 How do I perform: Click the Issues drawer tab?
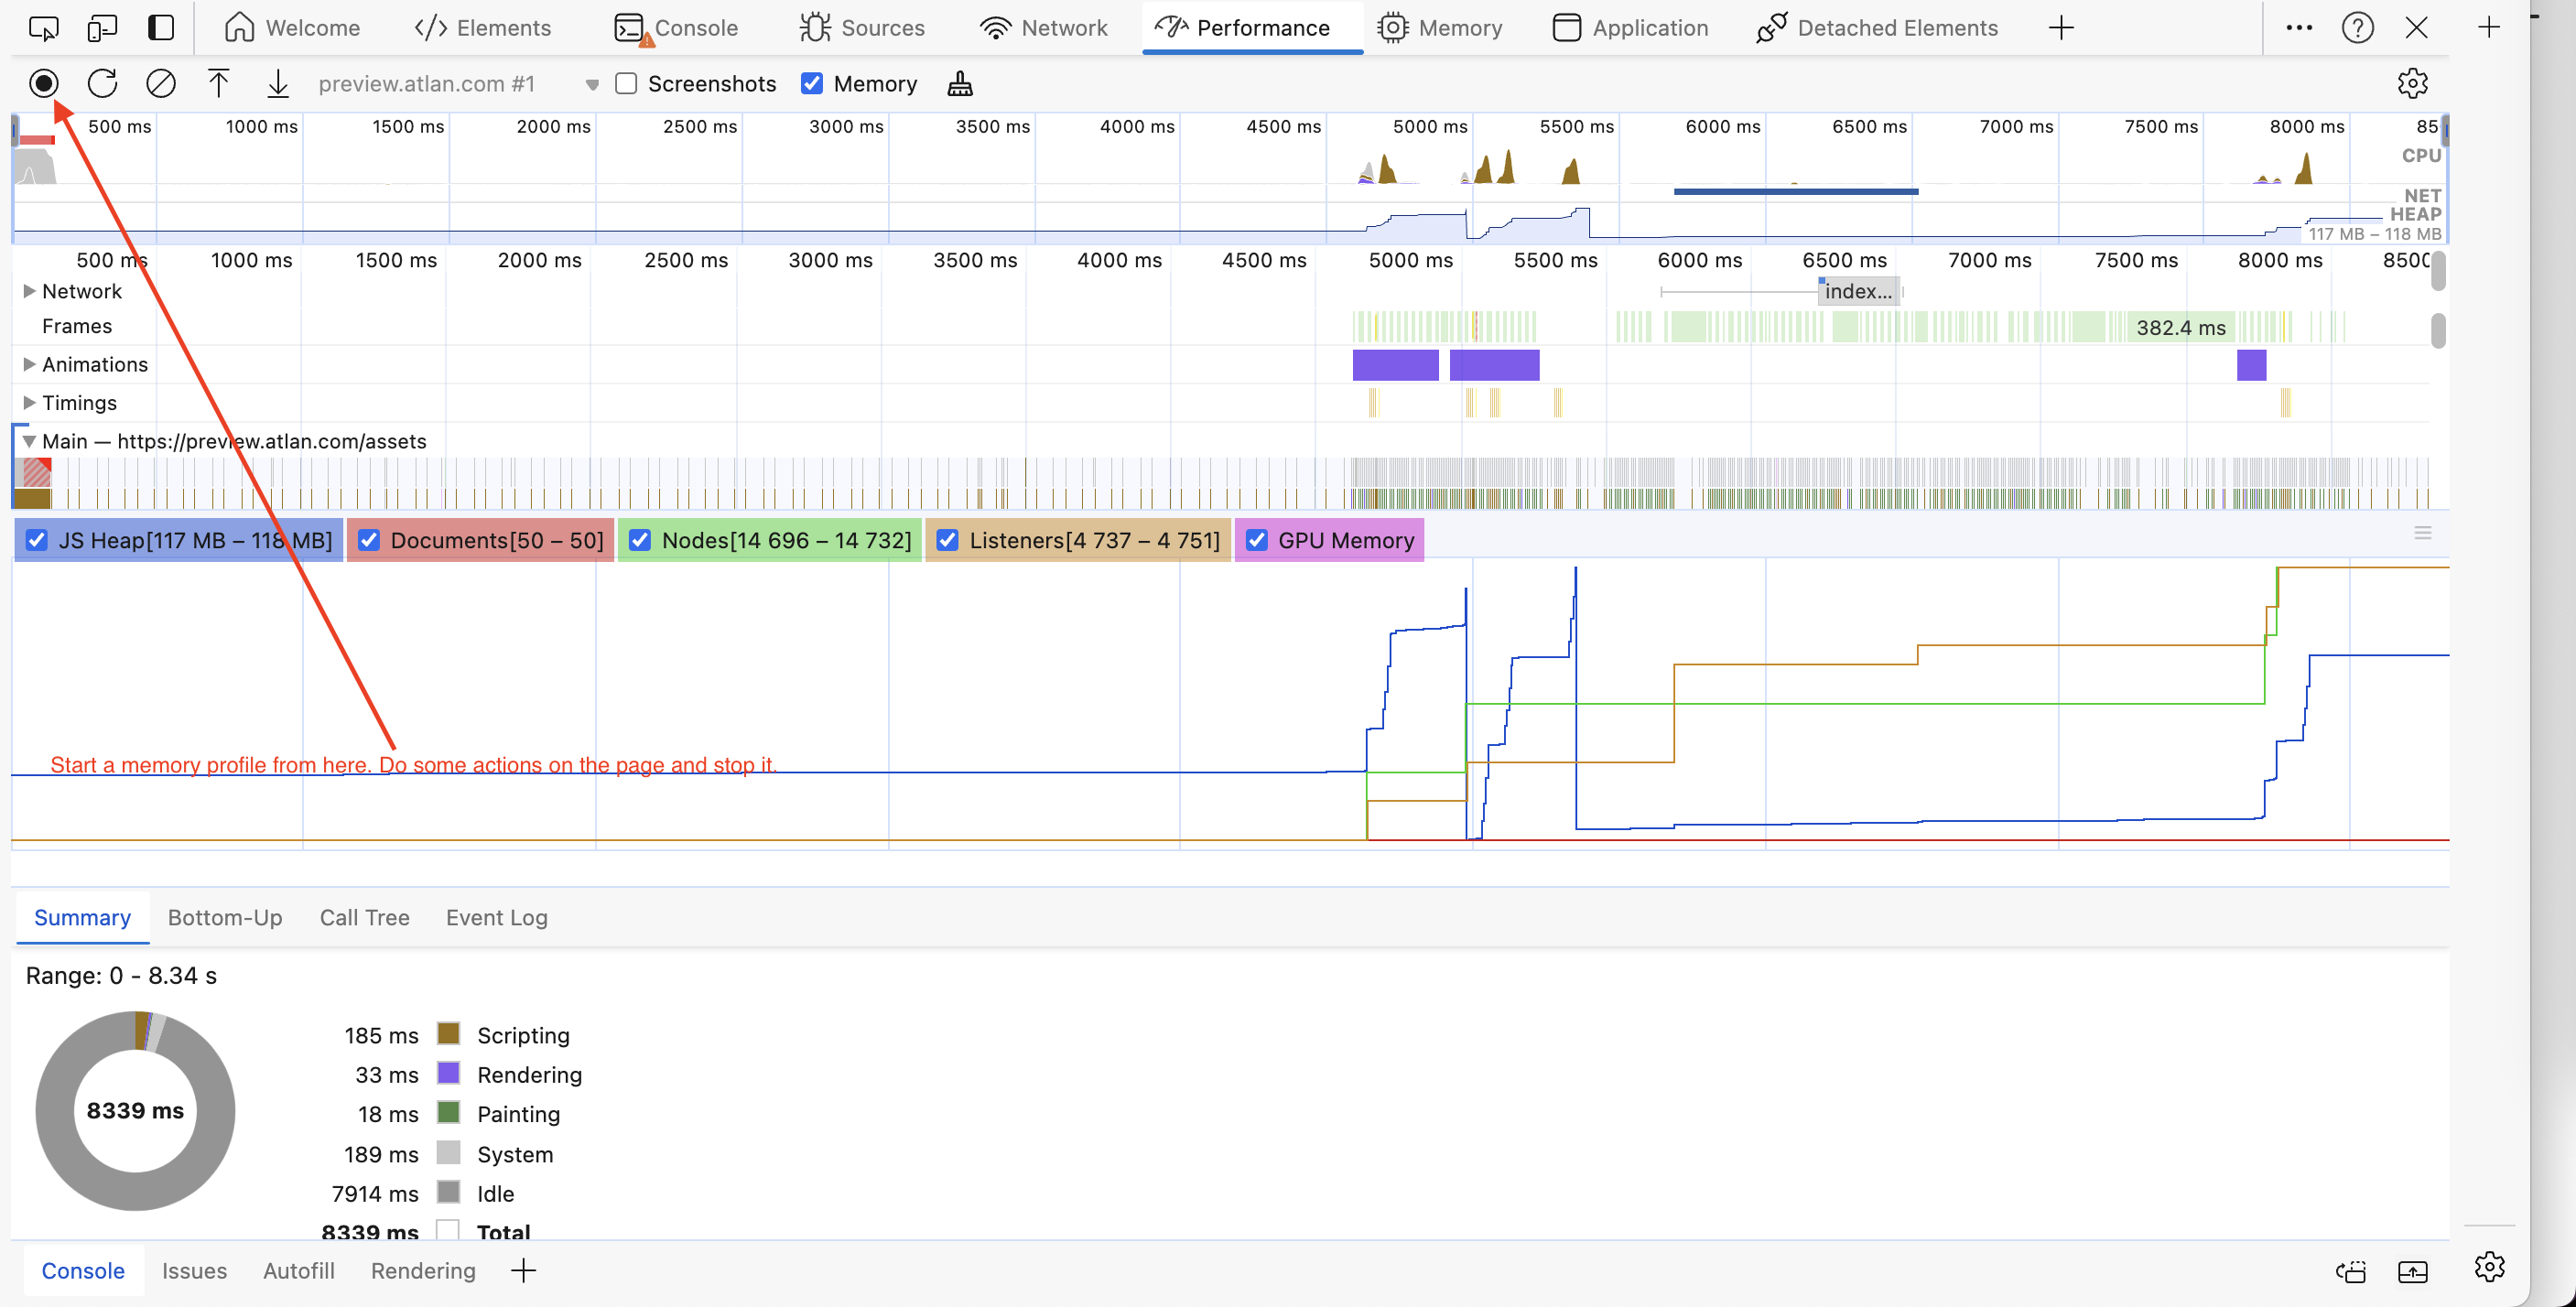pyautogui.click(x=194, y=1270)
